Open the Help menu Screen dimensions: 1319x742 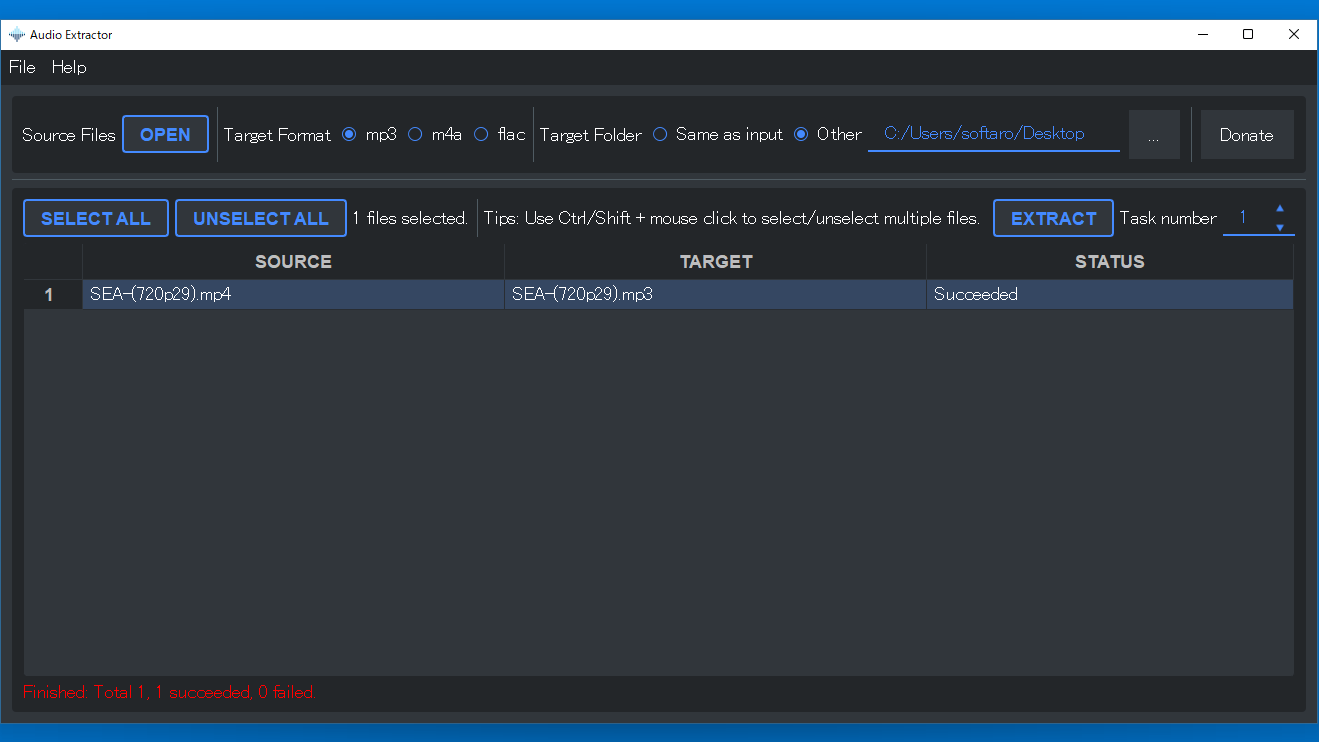[x=69, y=67]
